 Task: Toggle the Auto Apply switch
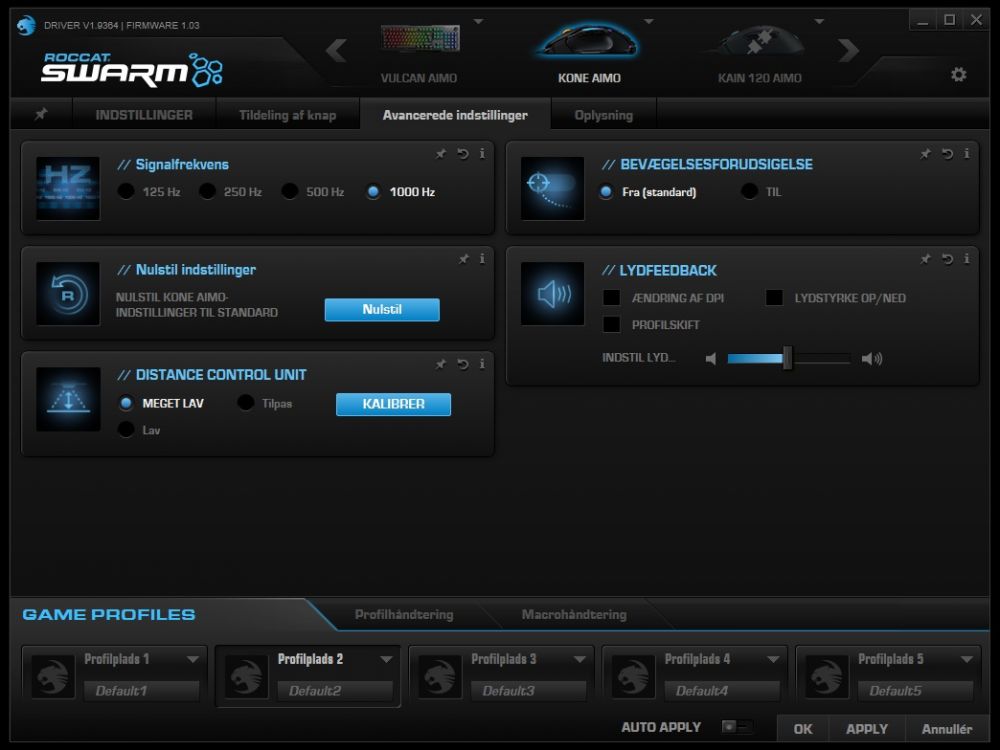click(737, 726)
